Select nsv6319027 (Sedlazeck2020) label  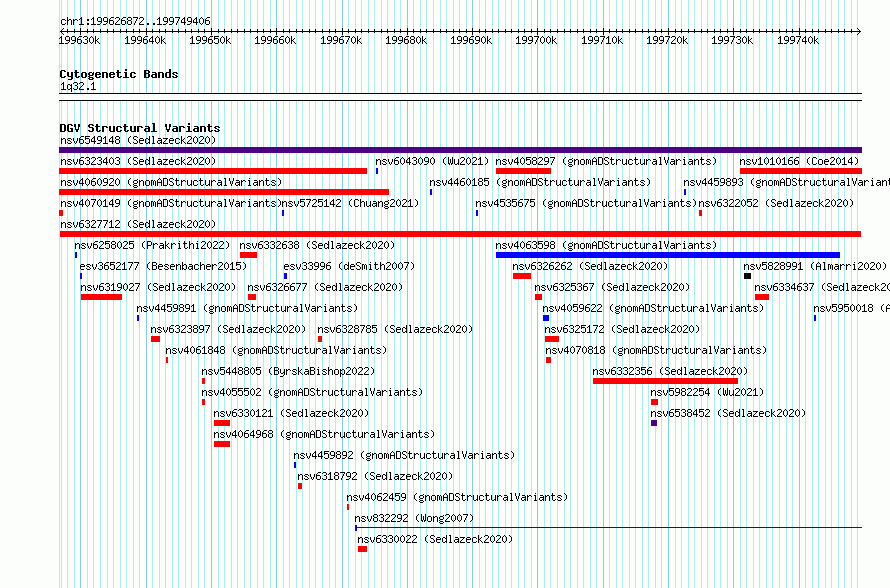pyautogui.click(x=158, y=287)
